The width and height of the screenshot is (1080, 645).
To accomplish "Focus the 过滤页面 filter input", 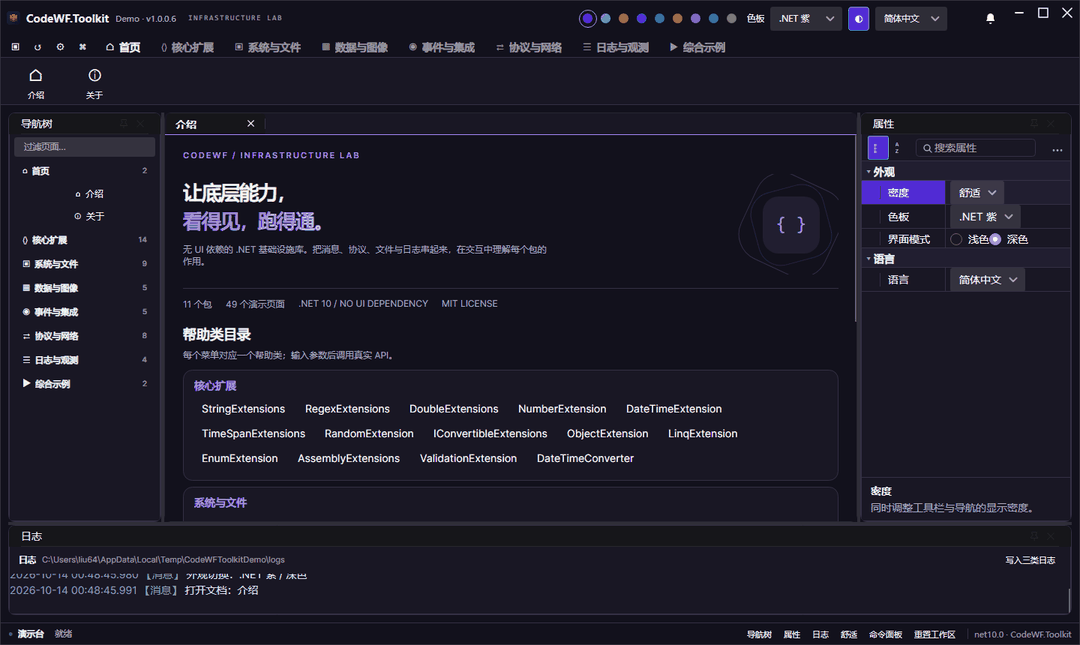I will coord(84,147).
